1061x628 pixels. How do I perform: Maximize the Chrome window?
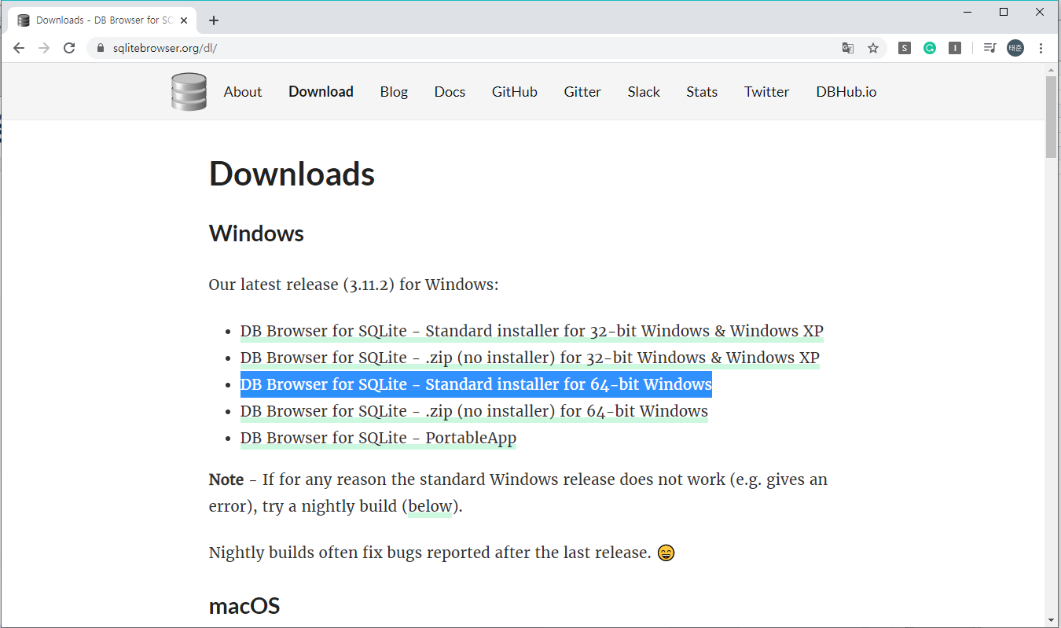(1003, 12)
